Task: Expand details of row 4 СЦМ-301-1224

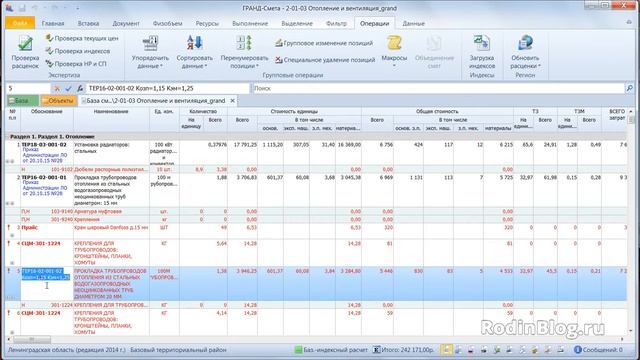Action: tap(12, 263)
